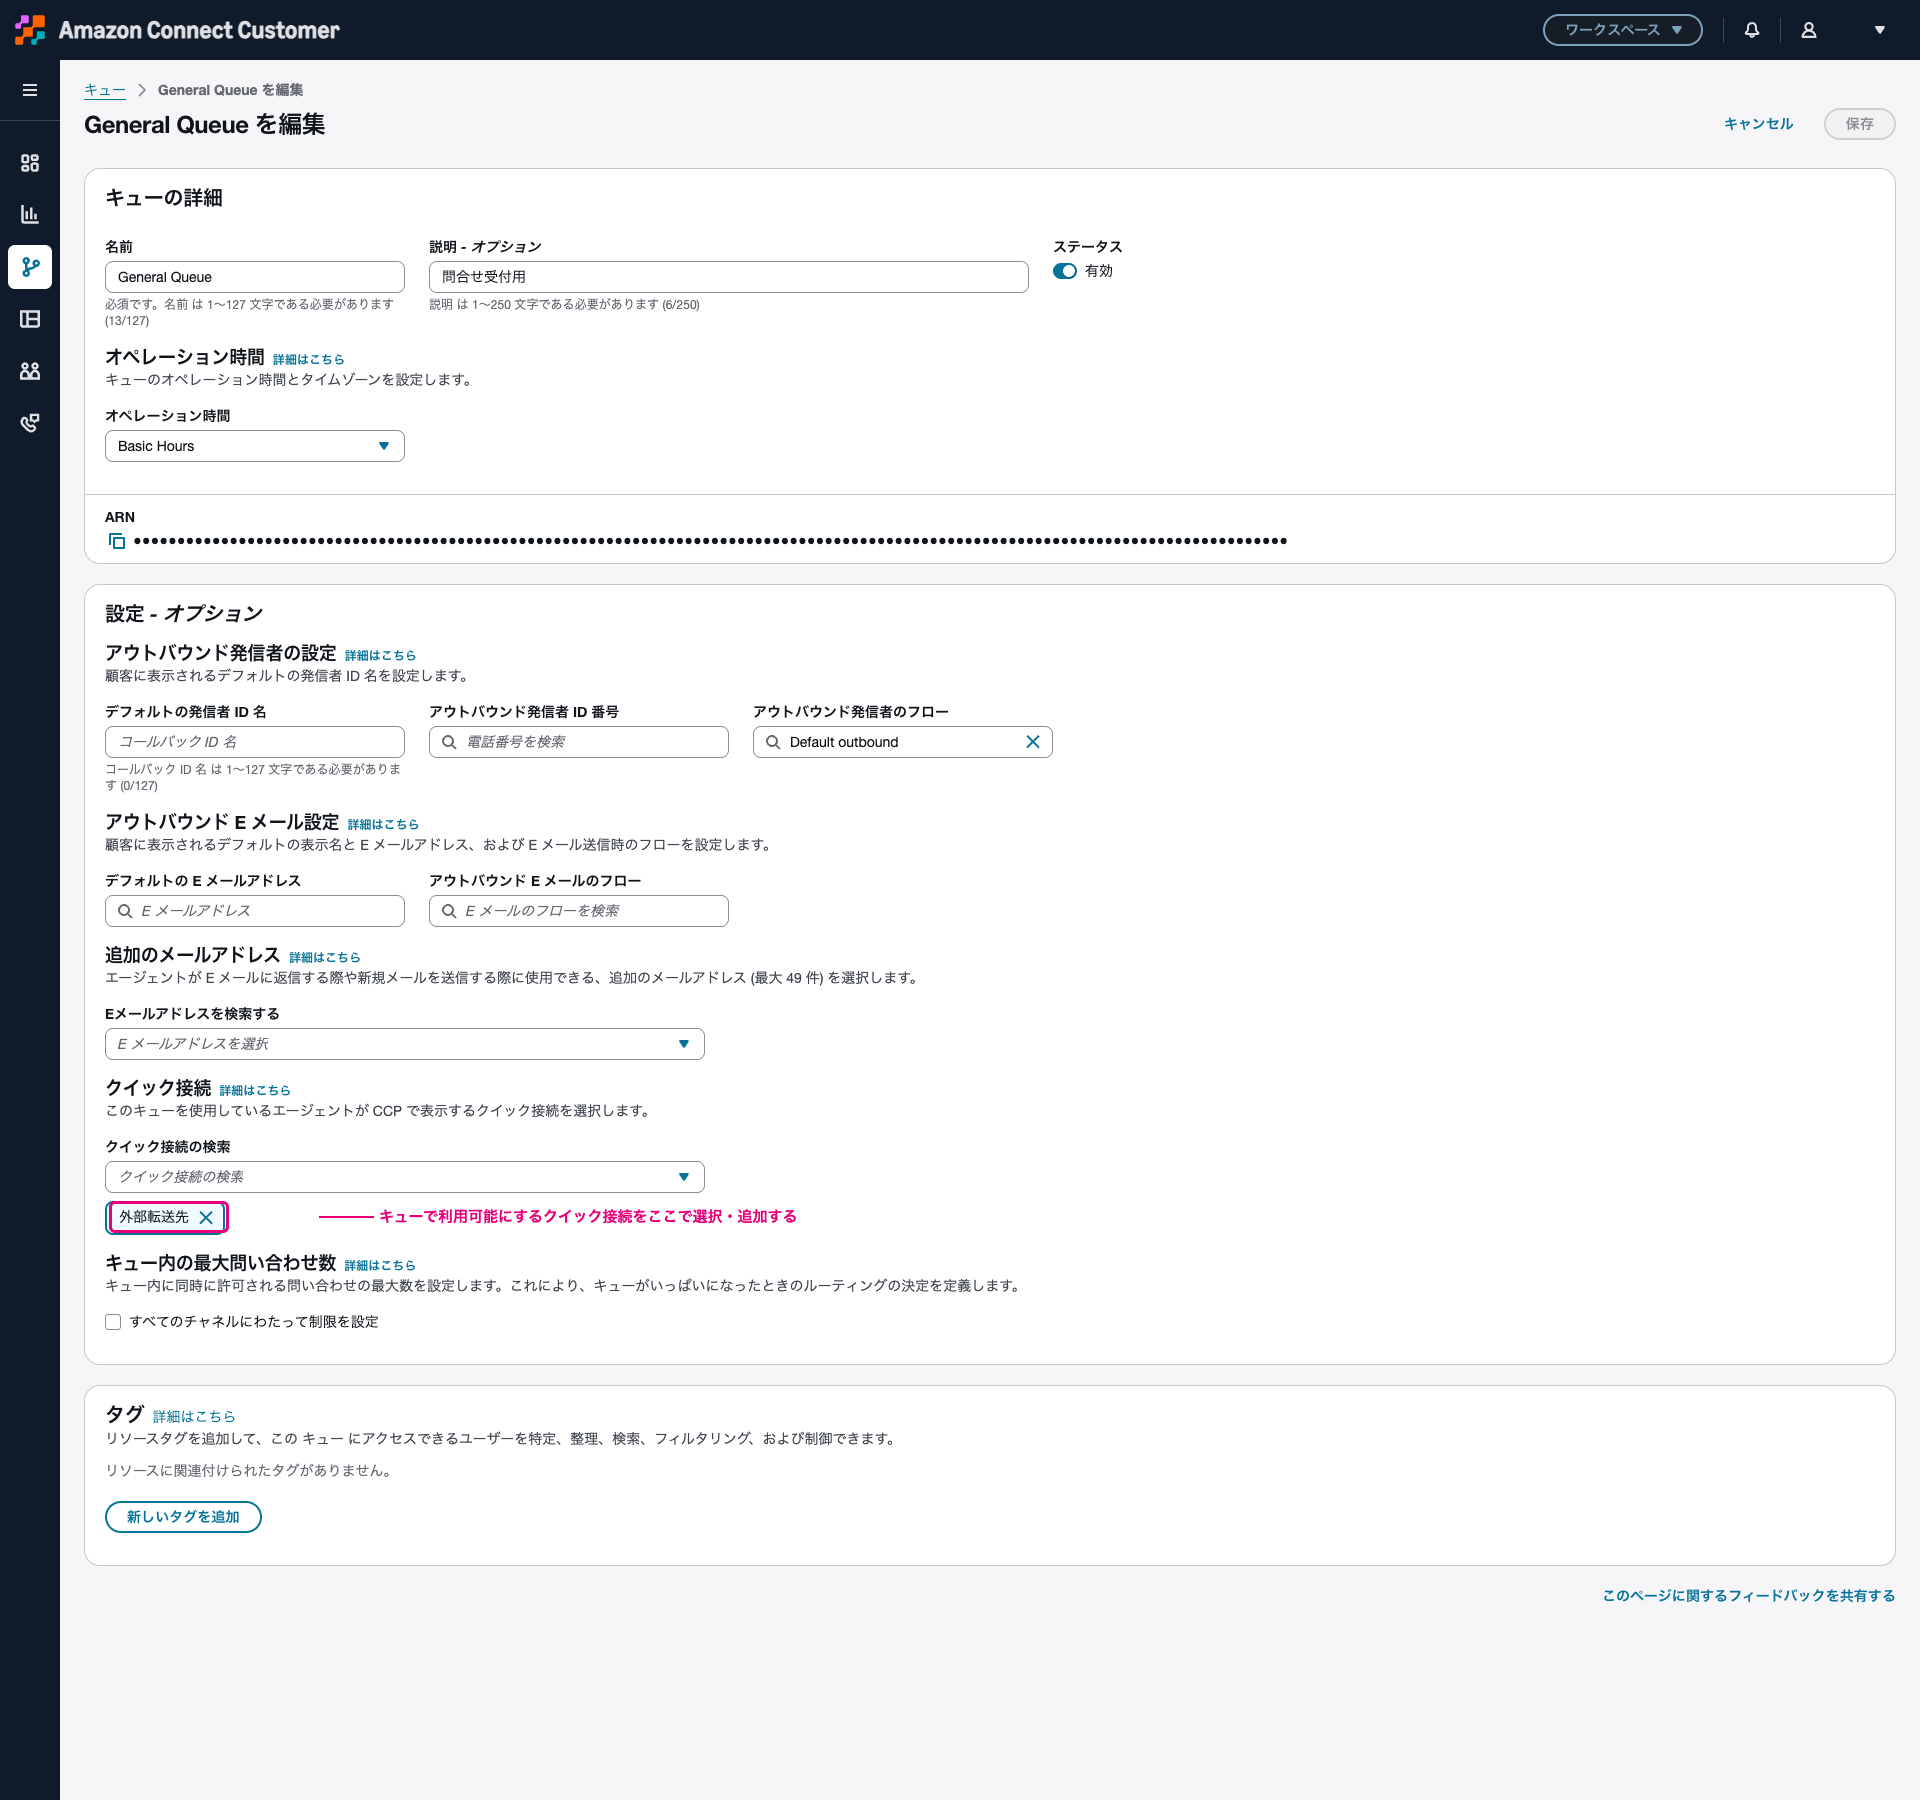Click the 保存 button
This screenshot has height=1800, width=1920.
tap(1859, 124)
